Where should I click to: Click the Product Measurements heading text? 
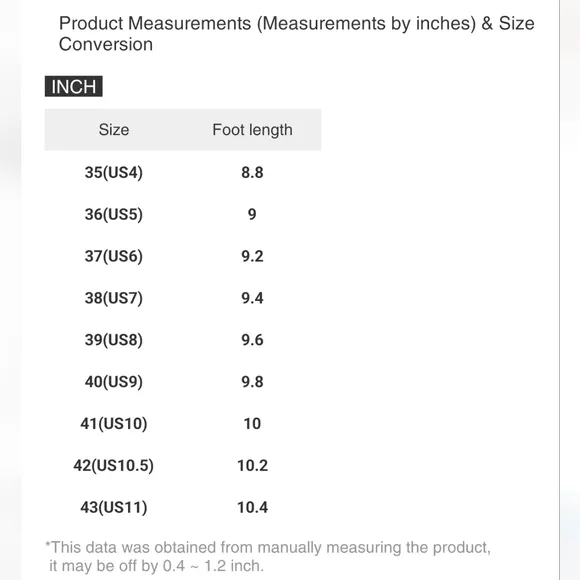coord(297,34)
